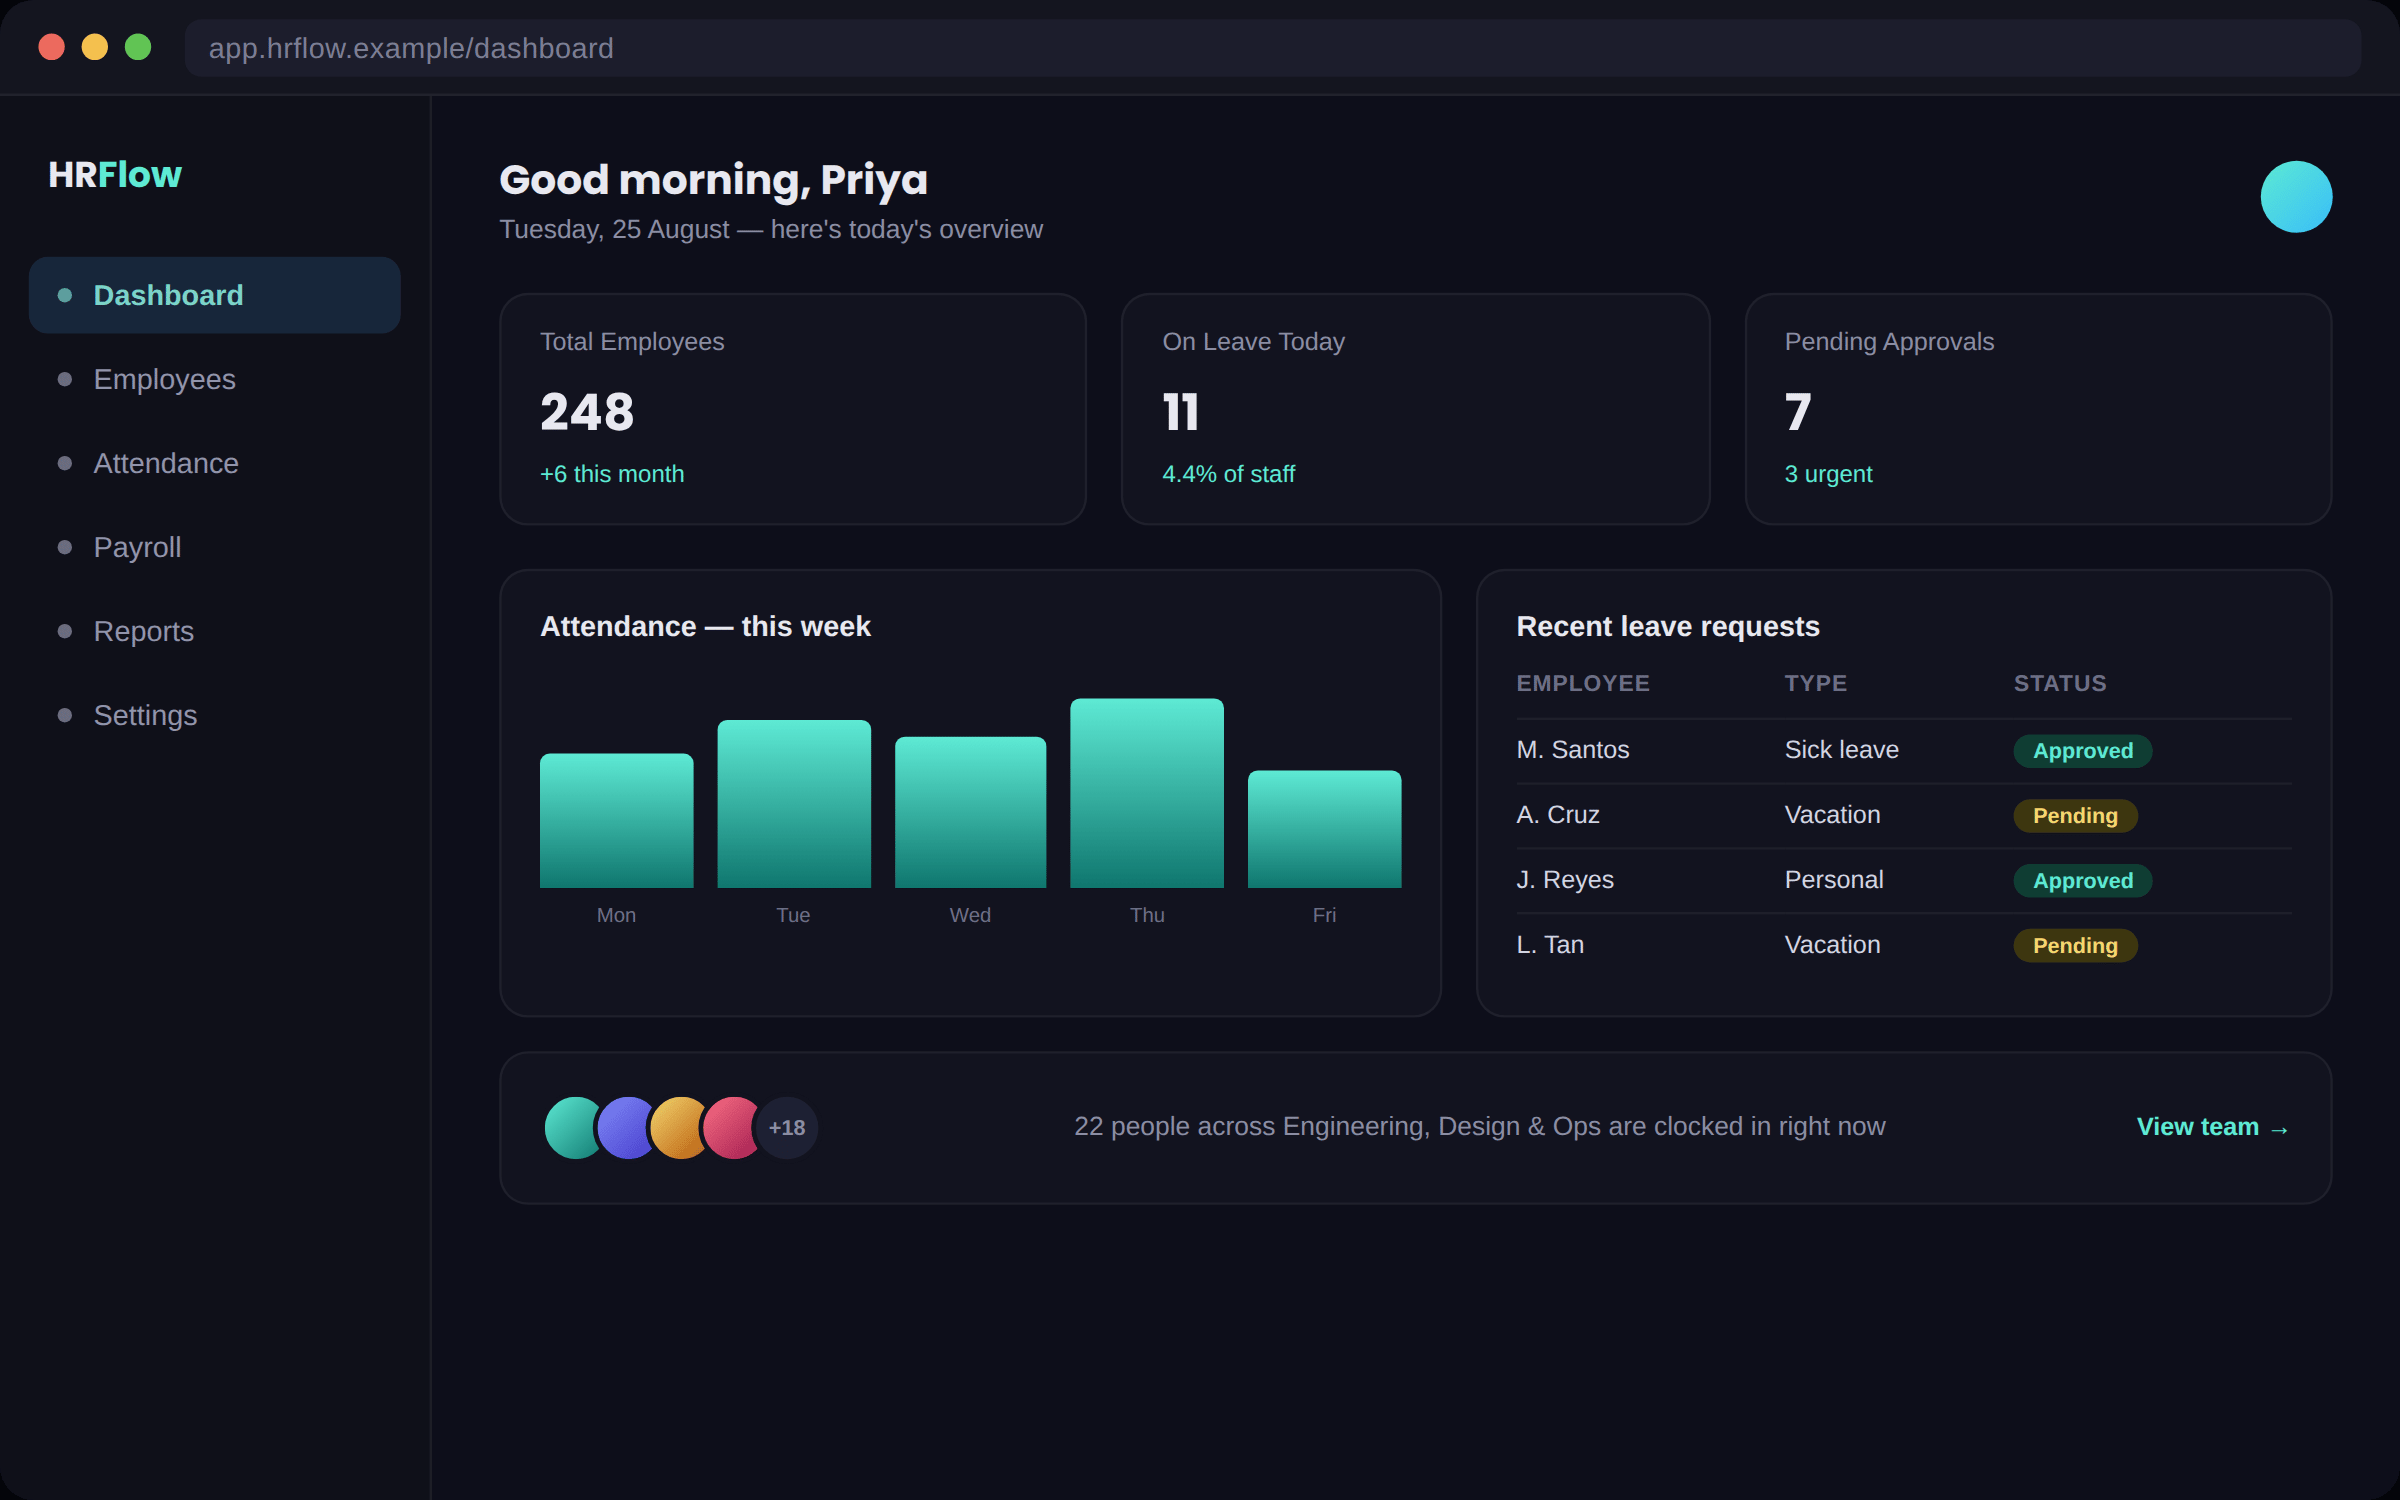Click the Sick leave type cell
This screenshot has width=2400, height=1500.
tap(1842, 749)
